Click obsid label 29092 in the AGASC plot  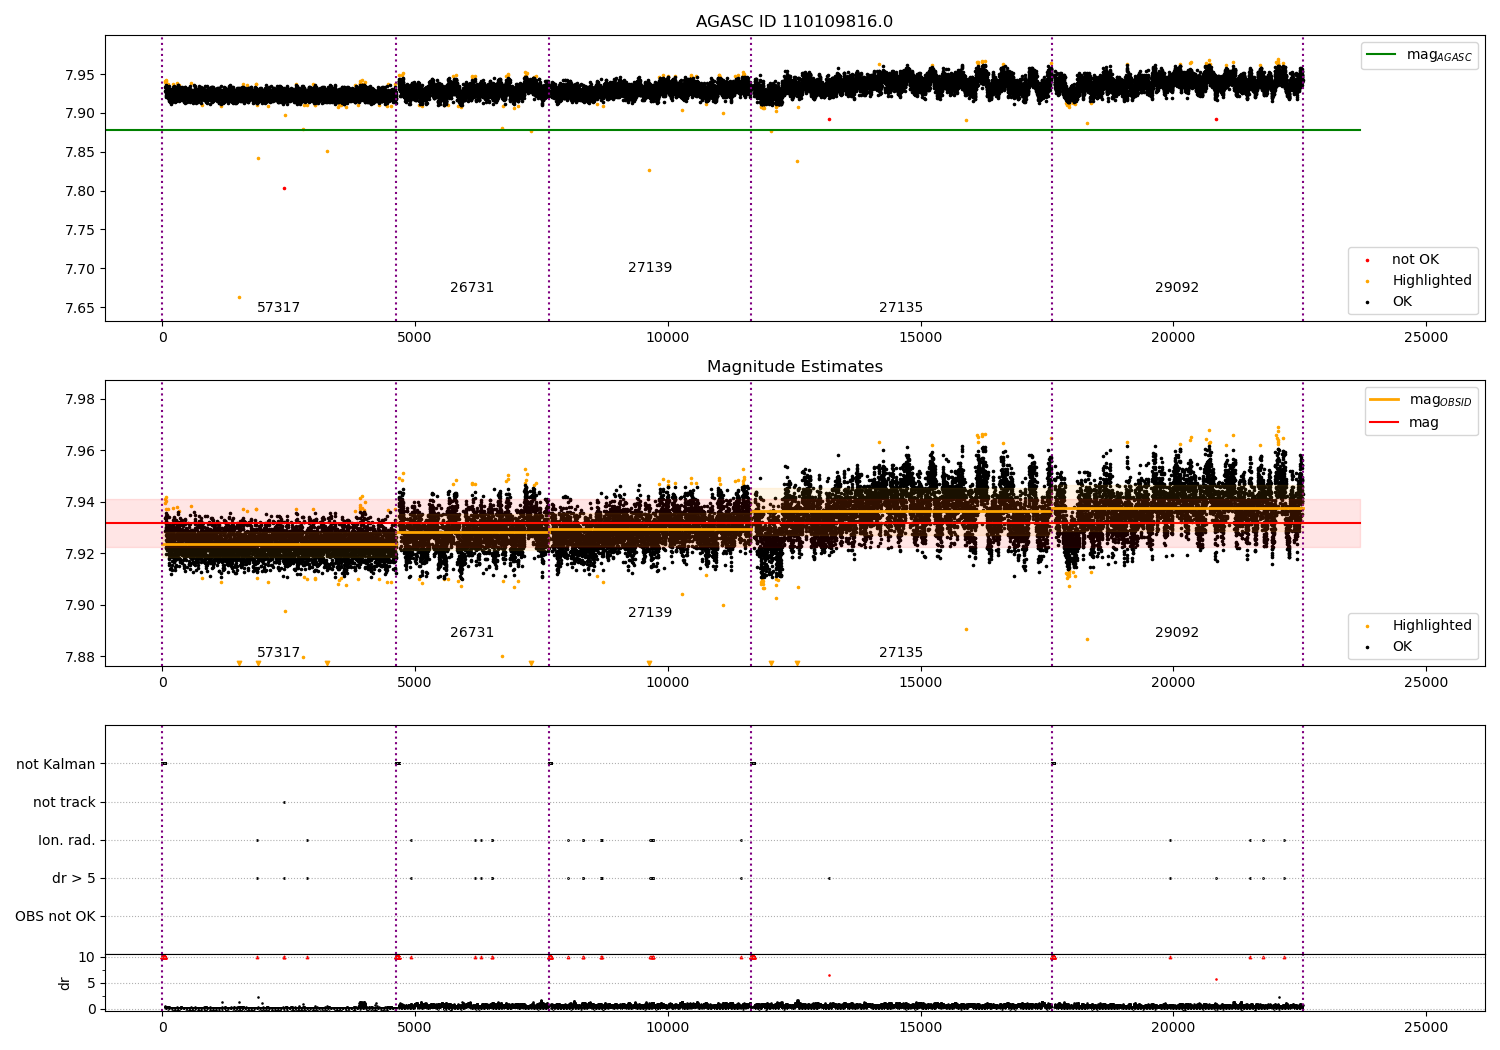coord(1177,288)
